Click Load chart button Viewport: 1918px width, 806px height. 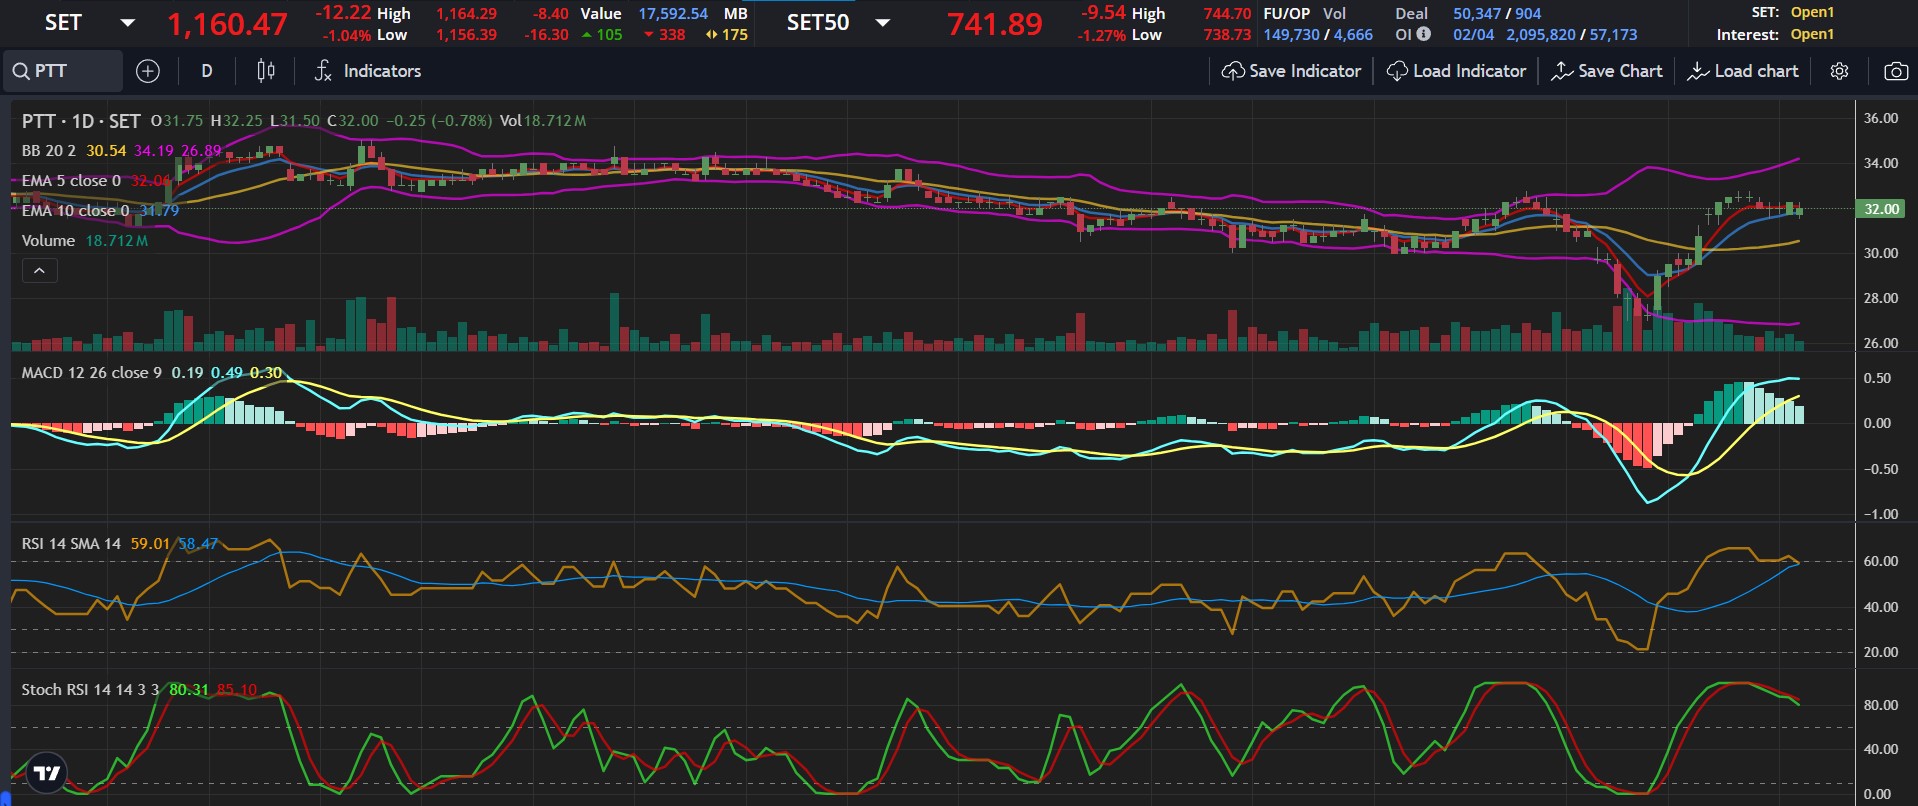pyautogui.click(x=1743, y=71)
